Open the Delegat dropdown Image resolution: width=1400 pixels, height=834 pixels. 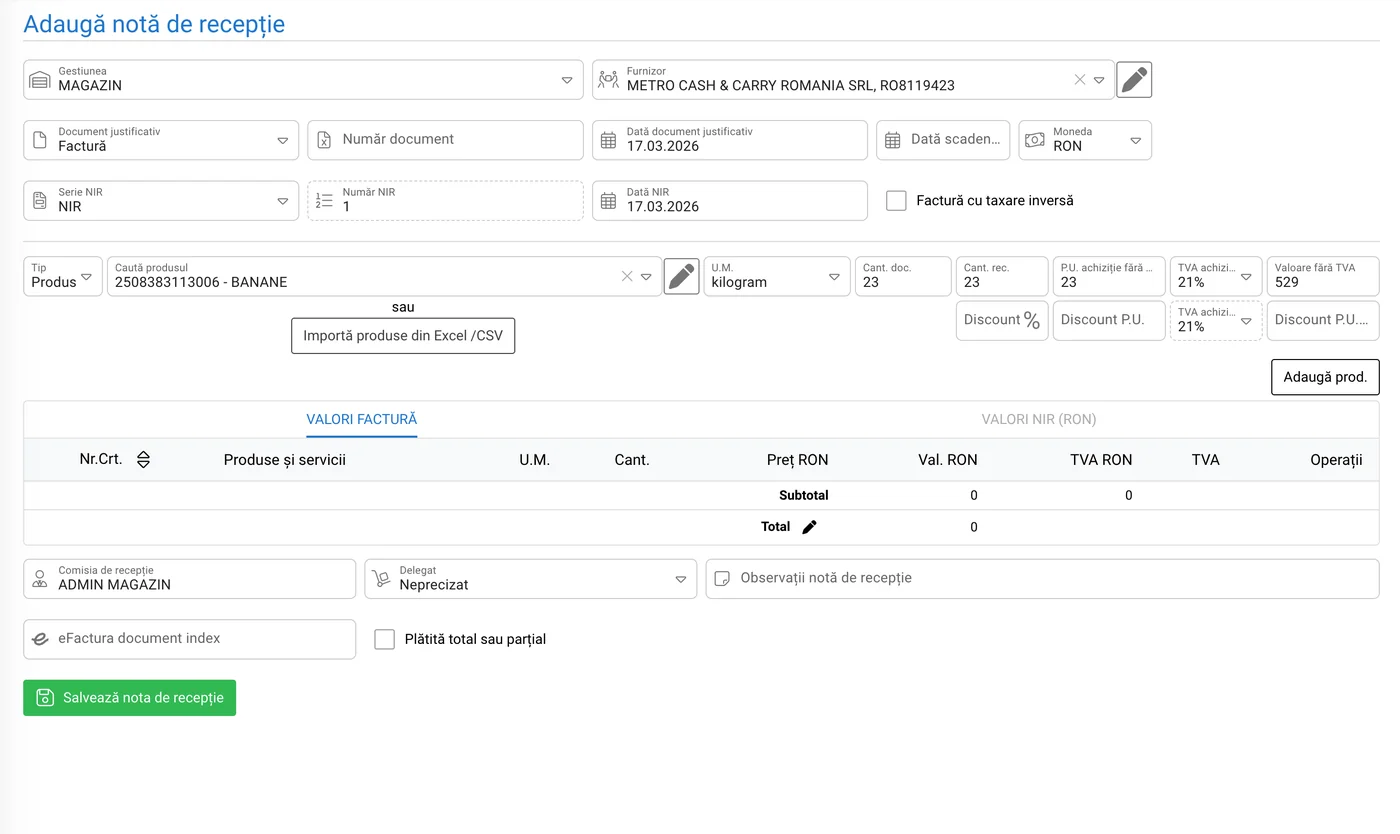click(x=680, y=579)
